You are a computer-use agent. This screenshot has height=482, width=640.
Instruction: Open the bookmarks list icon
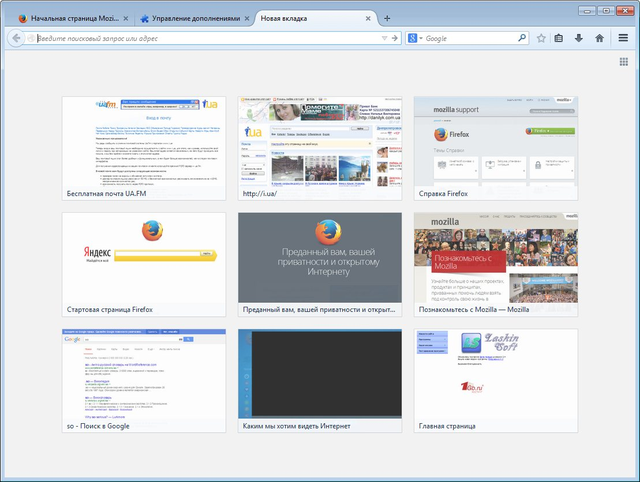coord(560,38)
